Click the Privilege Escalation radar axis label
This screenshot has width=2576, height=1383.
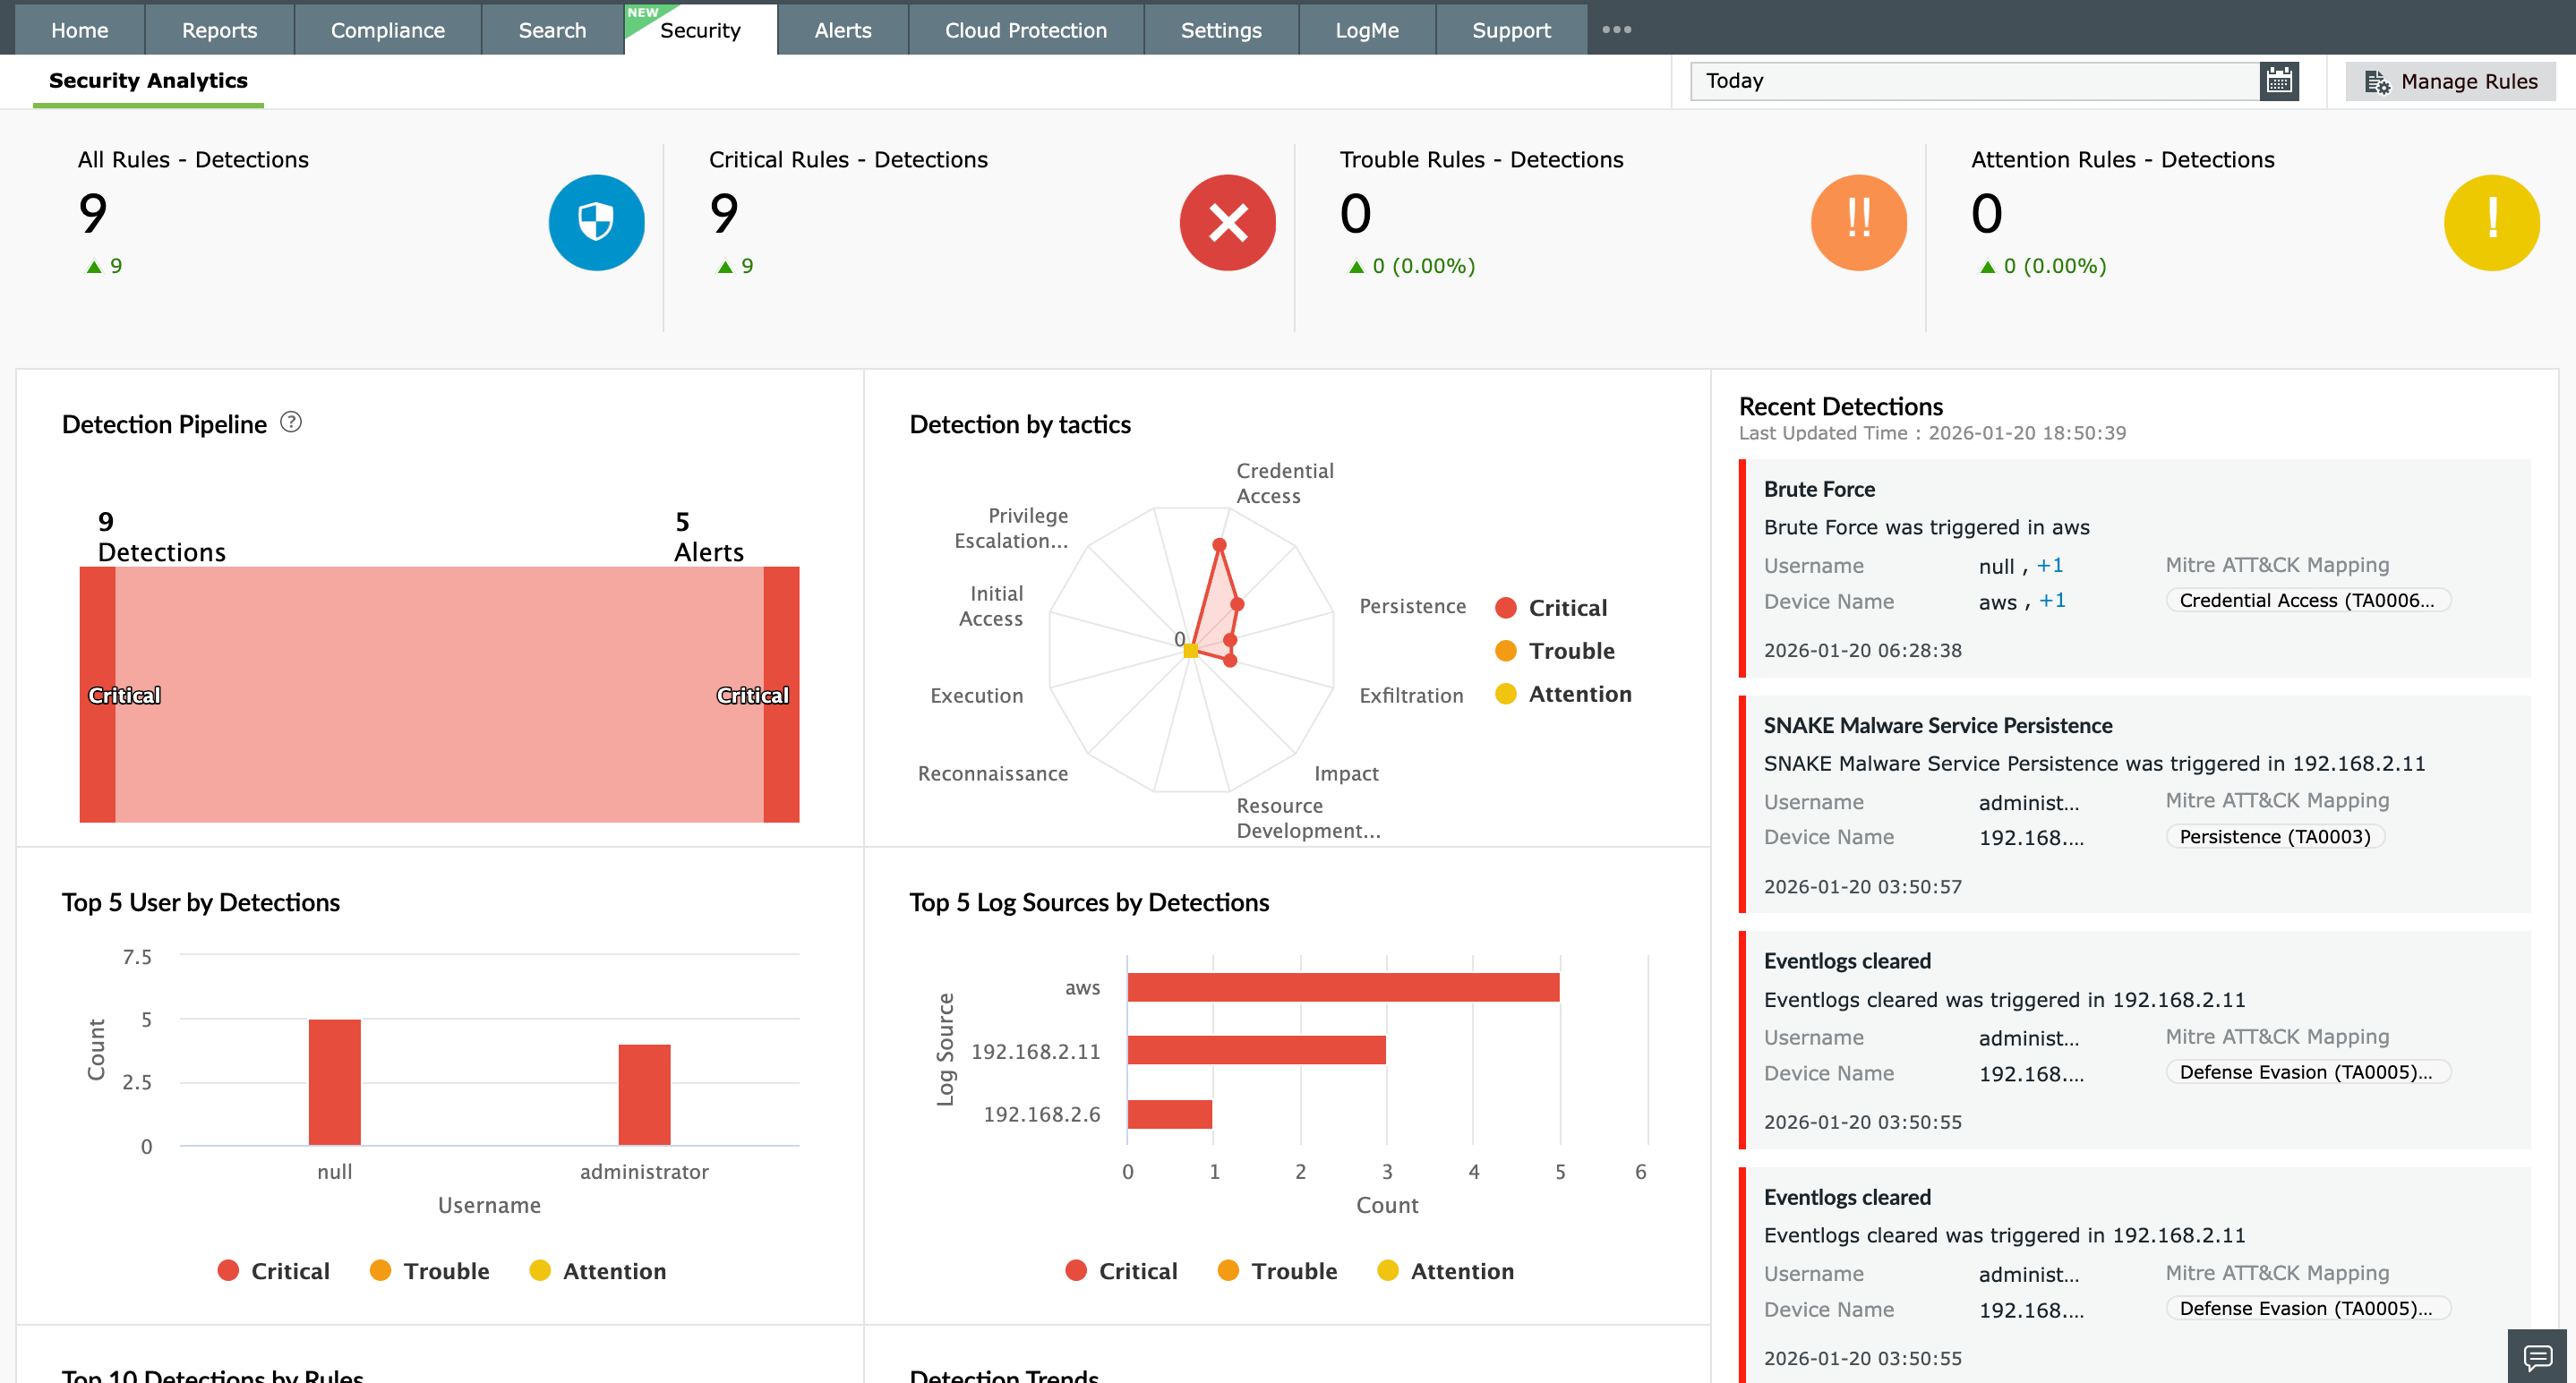(1011, 528)
